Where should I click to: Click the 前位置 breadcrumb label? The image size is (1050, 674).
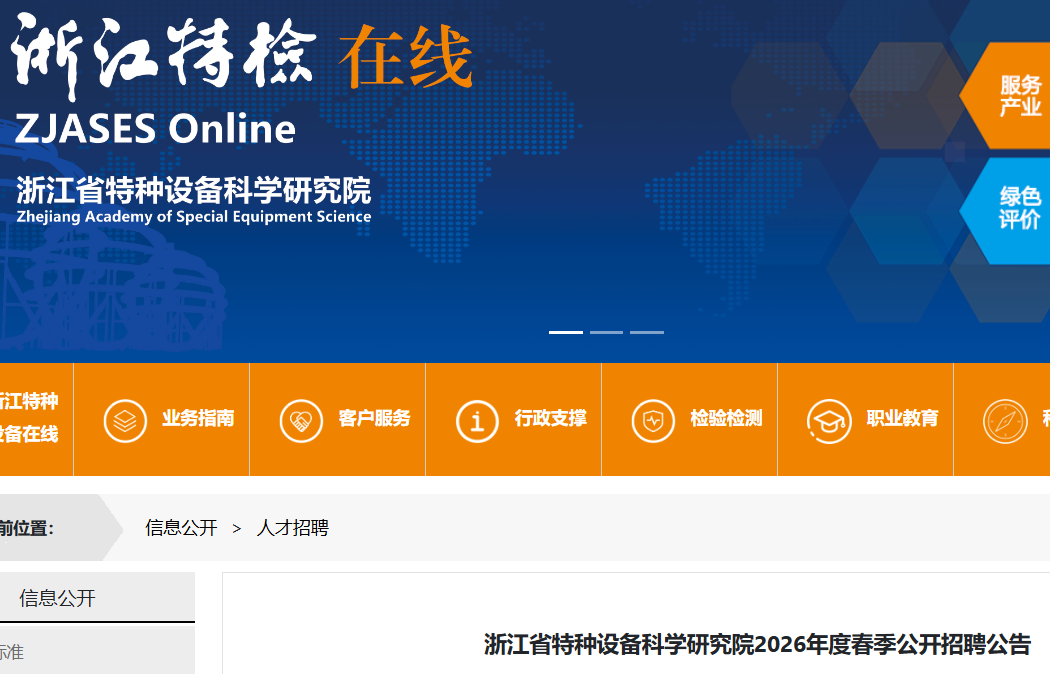pyautogui.click(x=27, y=528)
